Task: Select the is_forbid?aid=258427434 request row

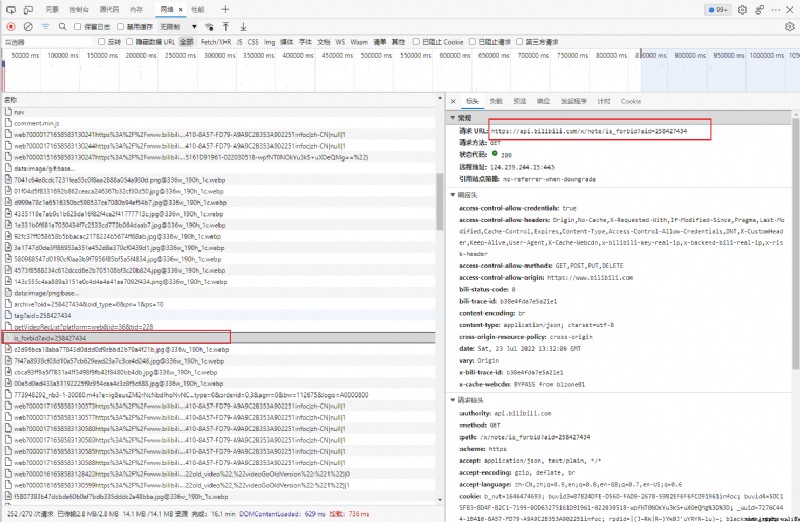Action: click(218, 338)
